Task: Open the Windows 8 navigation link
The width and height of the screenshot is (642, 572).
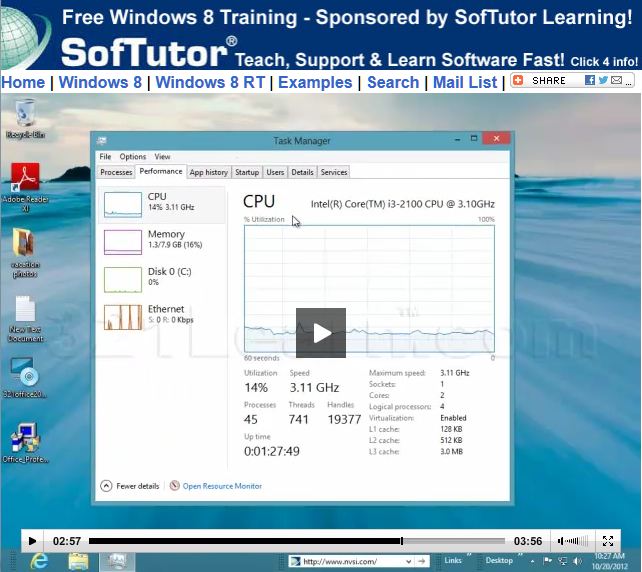Action: coord(100,82)
